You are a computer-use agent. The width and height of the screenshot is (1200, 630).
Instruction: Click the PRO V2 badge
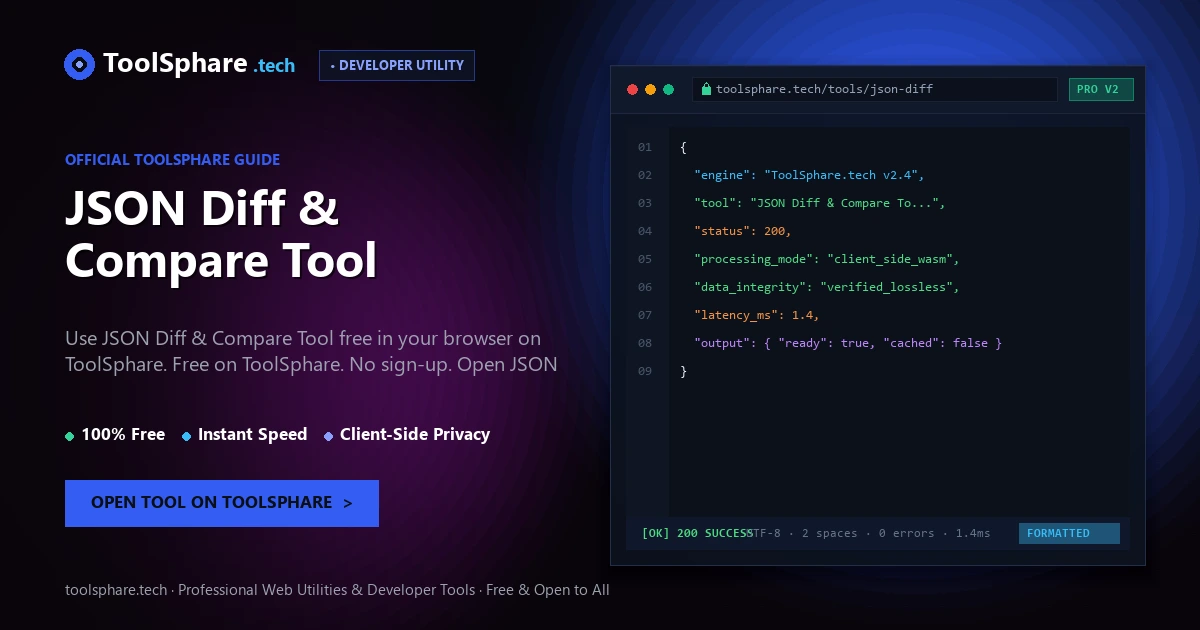tap(1101, 90)
